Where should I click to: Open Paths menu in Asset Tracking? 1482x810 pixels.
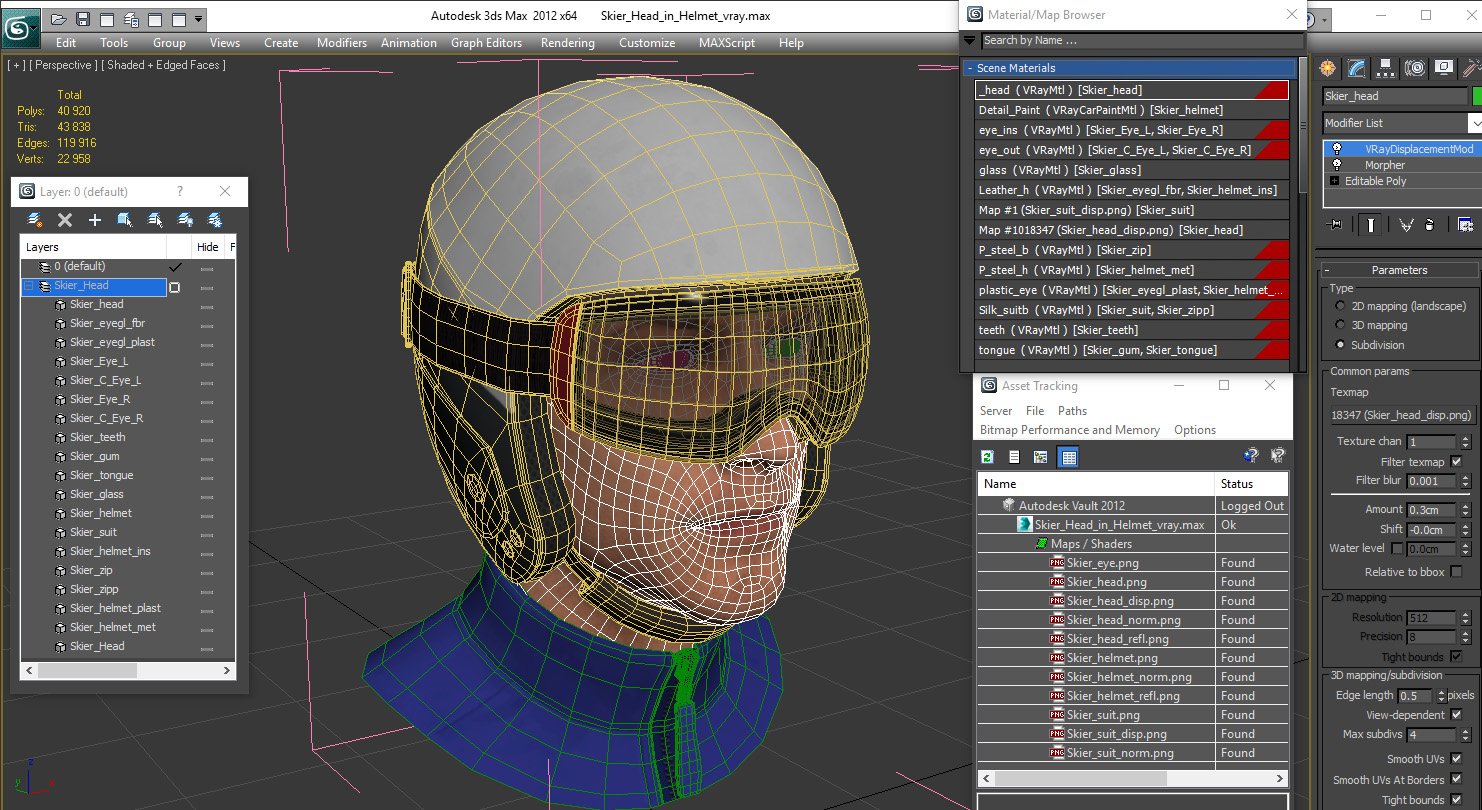pyautogui.click(x=1072, y=411)
